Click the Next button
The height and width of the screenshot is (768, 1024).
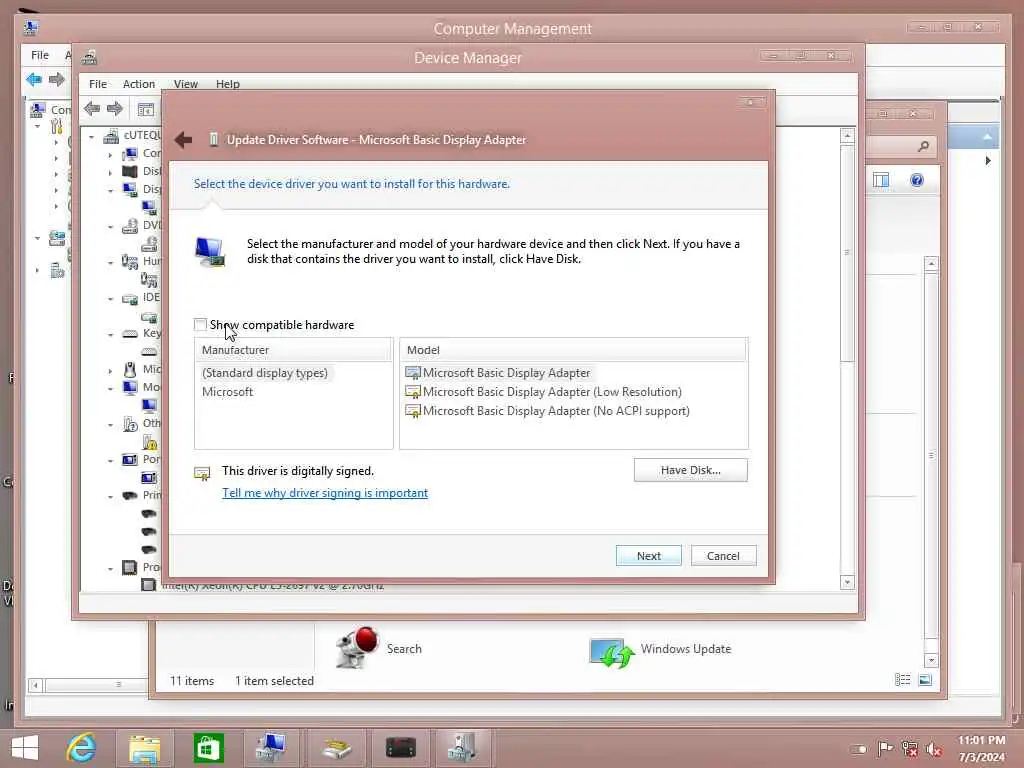pyautogui.click(x=648, y=556)
